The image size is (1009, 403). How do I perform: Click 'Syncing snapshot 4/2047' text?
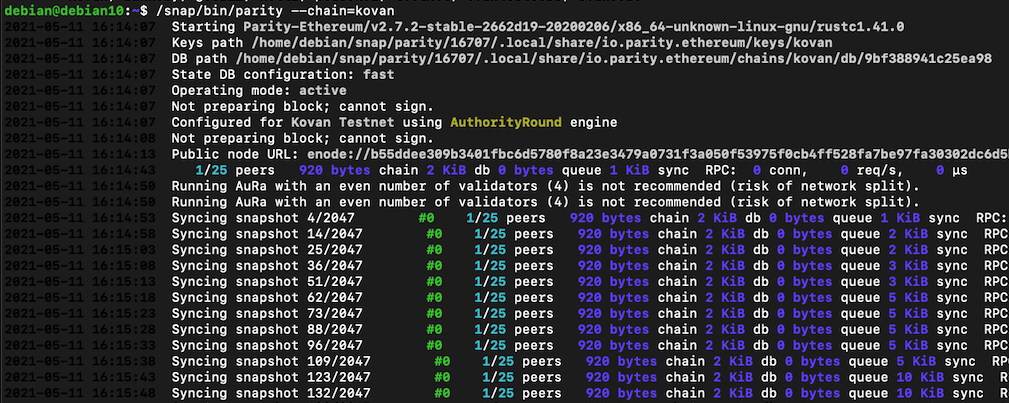(x=263, y=218)
